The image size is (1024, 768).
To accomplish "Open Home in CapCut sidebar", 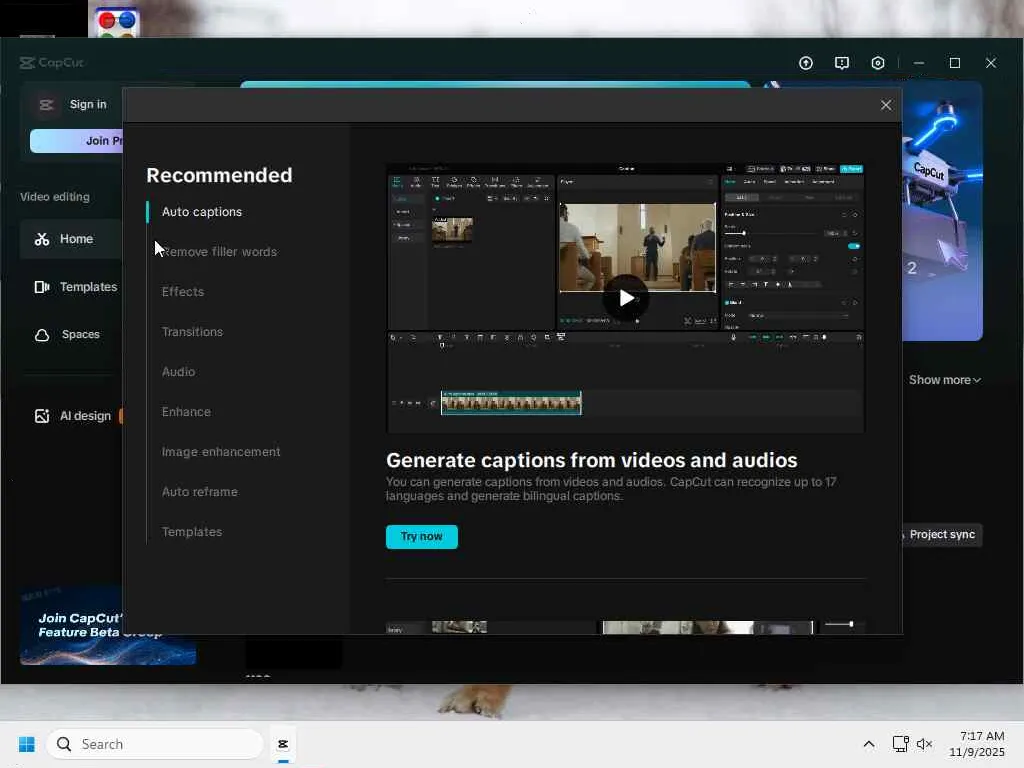I will pyautogui.click(x=71, y=239).
